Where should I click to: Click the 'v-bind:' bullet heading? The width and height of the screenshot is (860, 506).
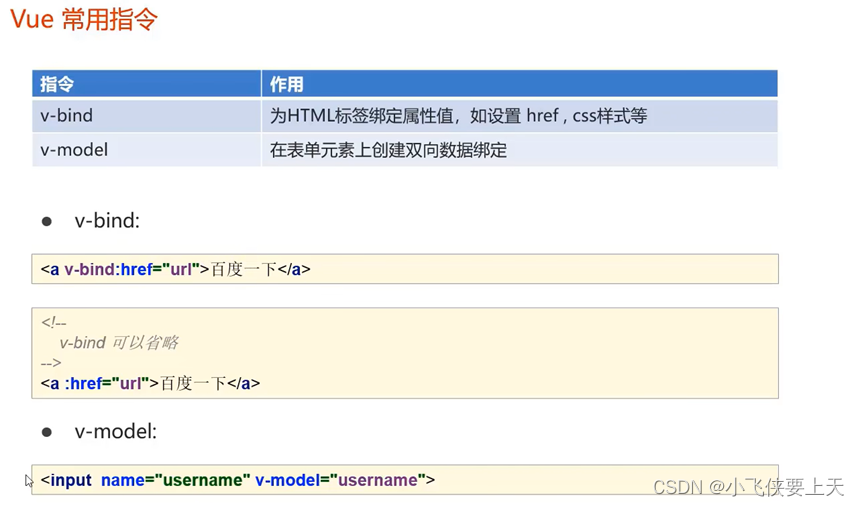(x=107, y=221)
